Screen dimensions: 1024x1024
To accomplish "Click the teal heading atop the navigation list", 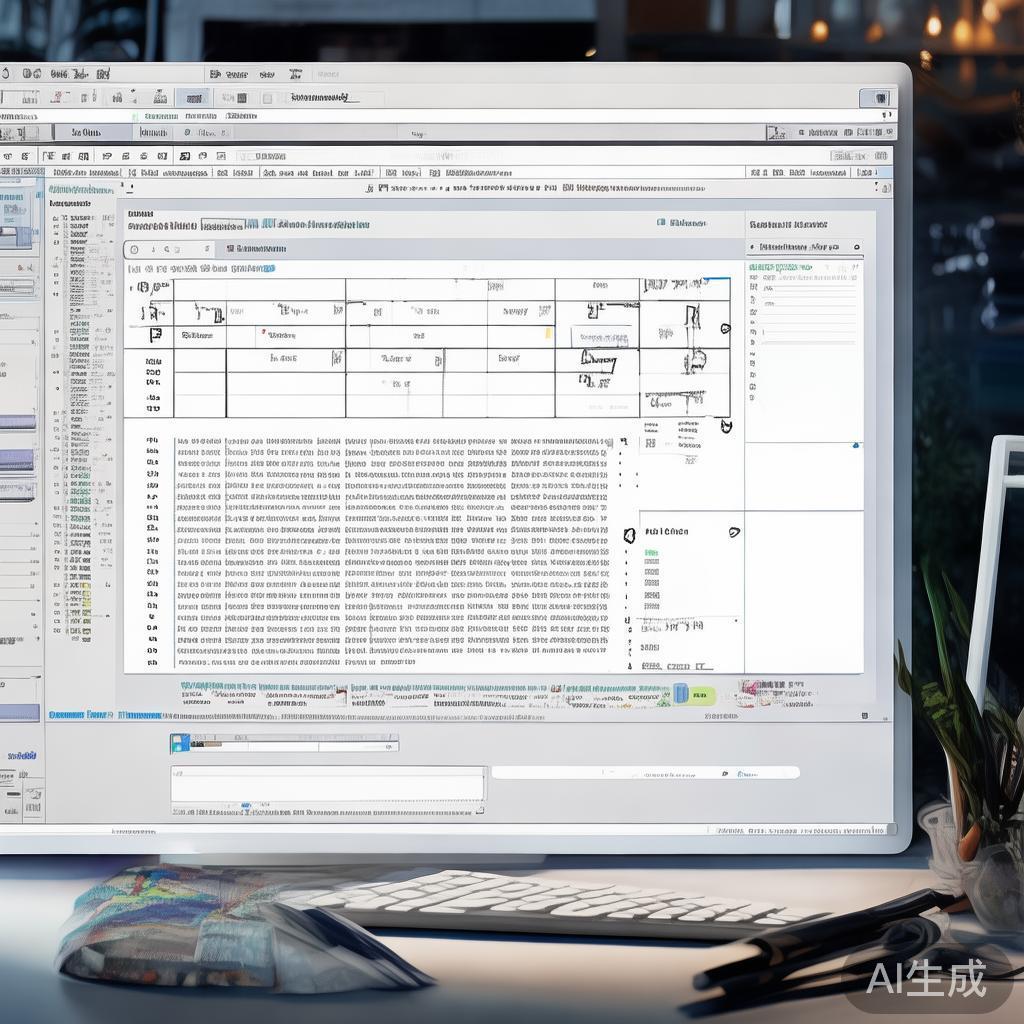I will 81,189.
